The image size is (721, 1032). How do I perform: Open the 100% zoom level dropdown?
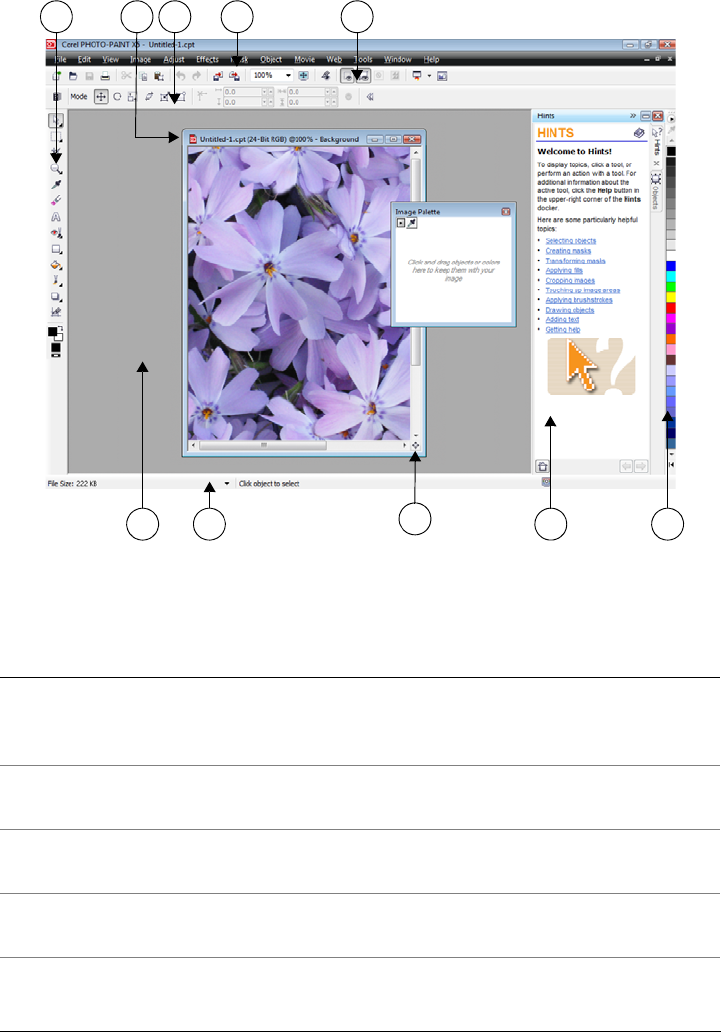(288, 76)
